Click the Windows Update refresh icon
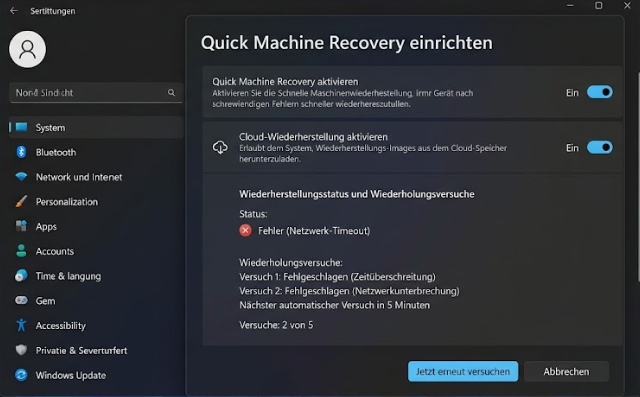Screen dimensions: 640x397 [21, 375]
